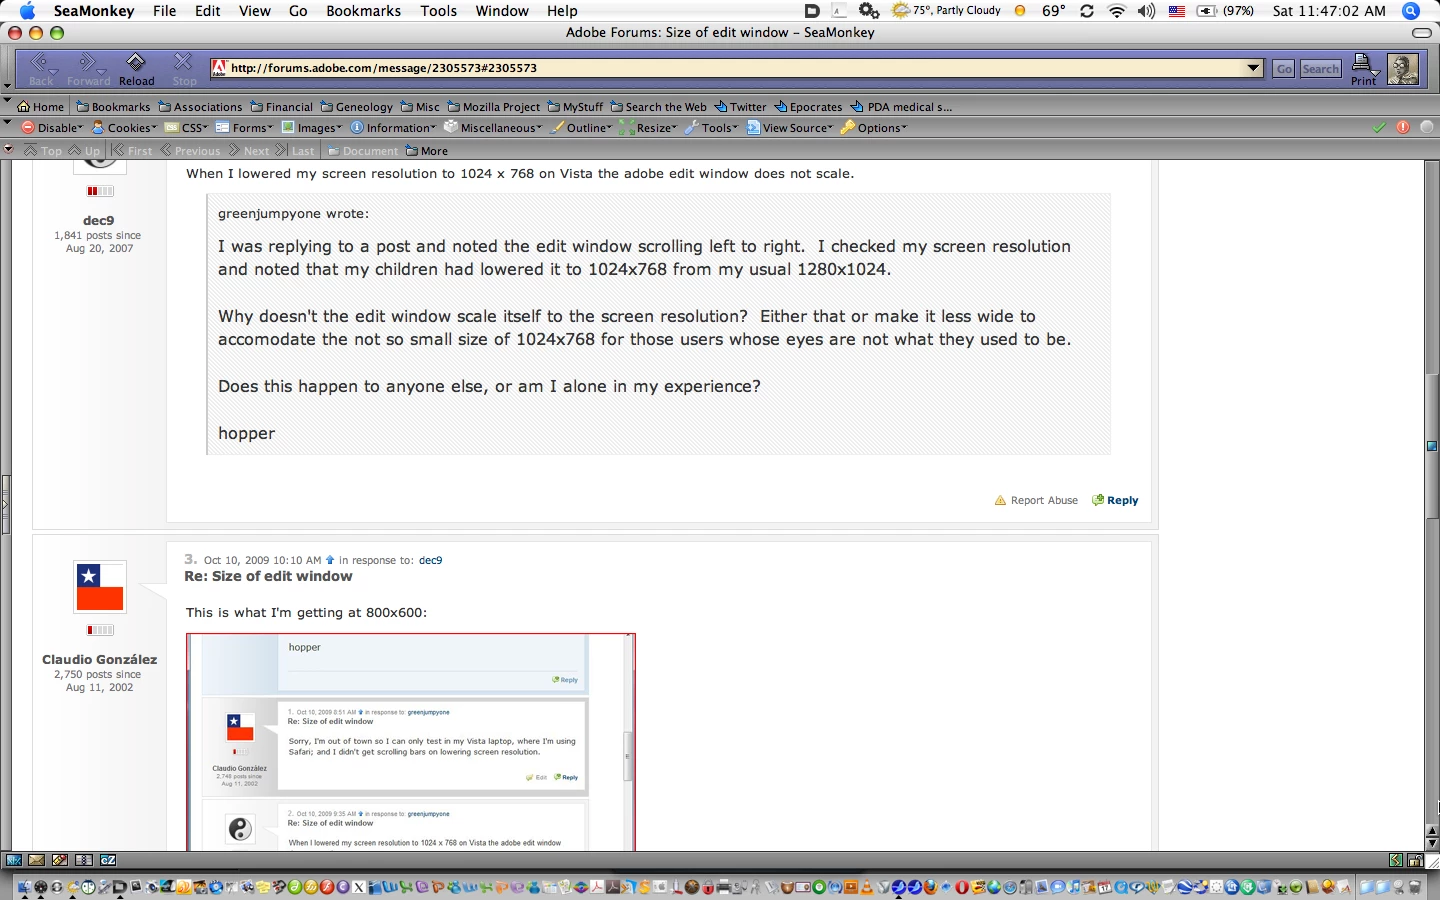Open the Window menu
This screenshot has height=900, width=1440.
[x=502, y=11]
